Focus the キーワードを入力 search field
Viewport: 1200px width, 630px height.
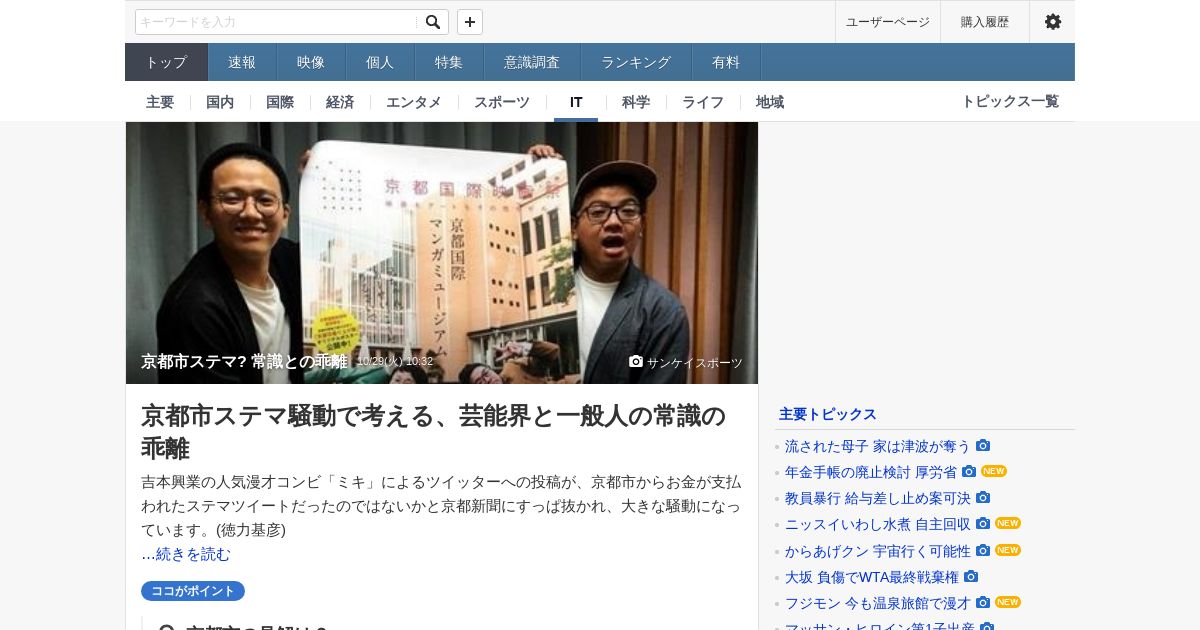coord(277,22)
